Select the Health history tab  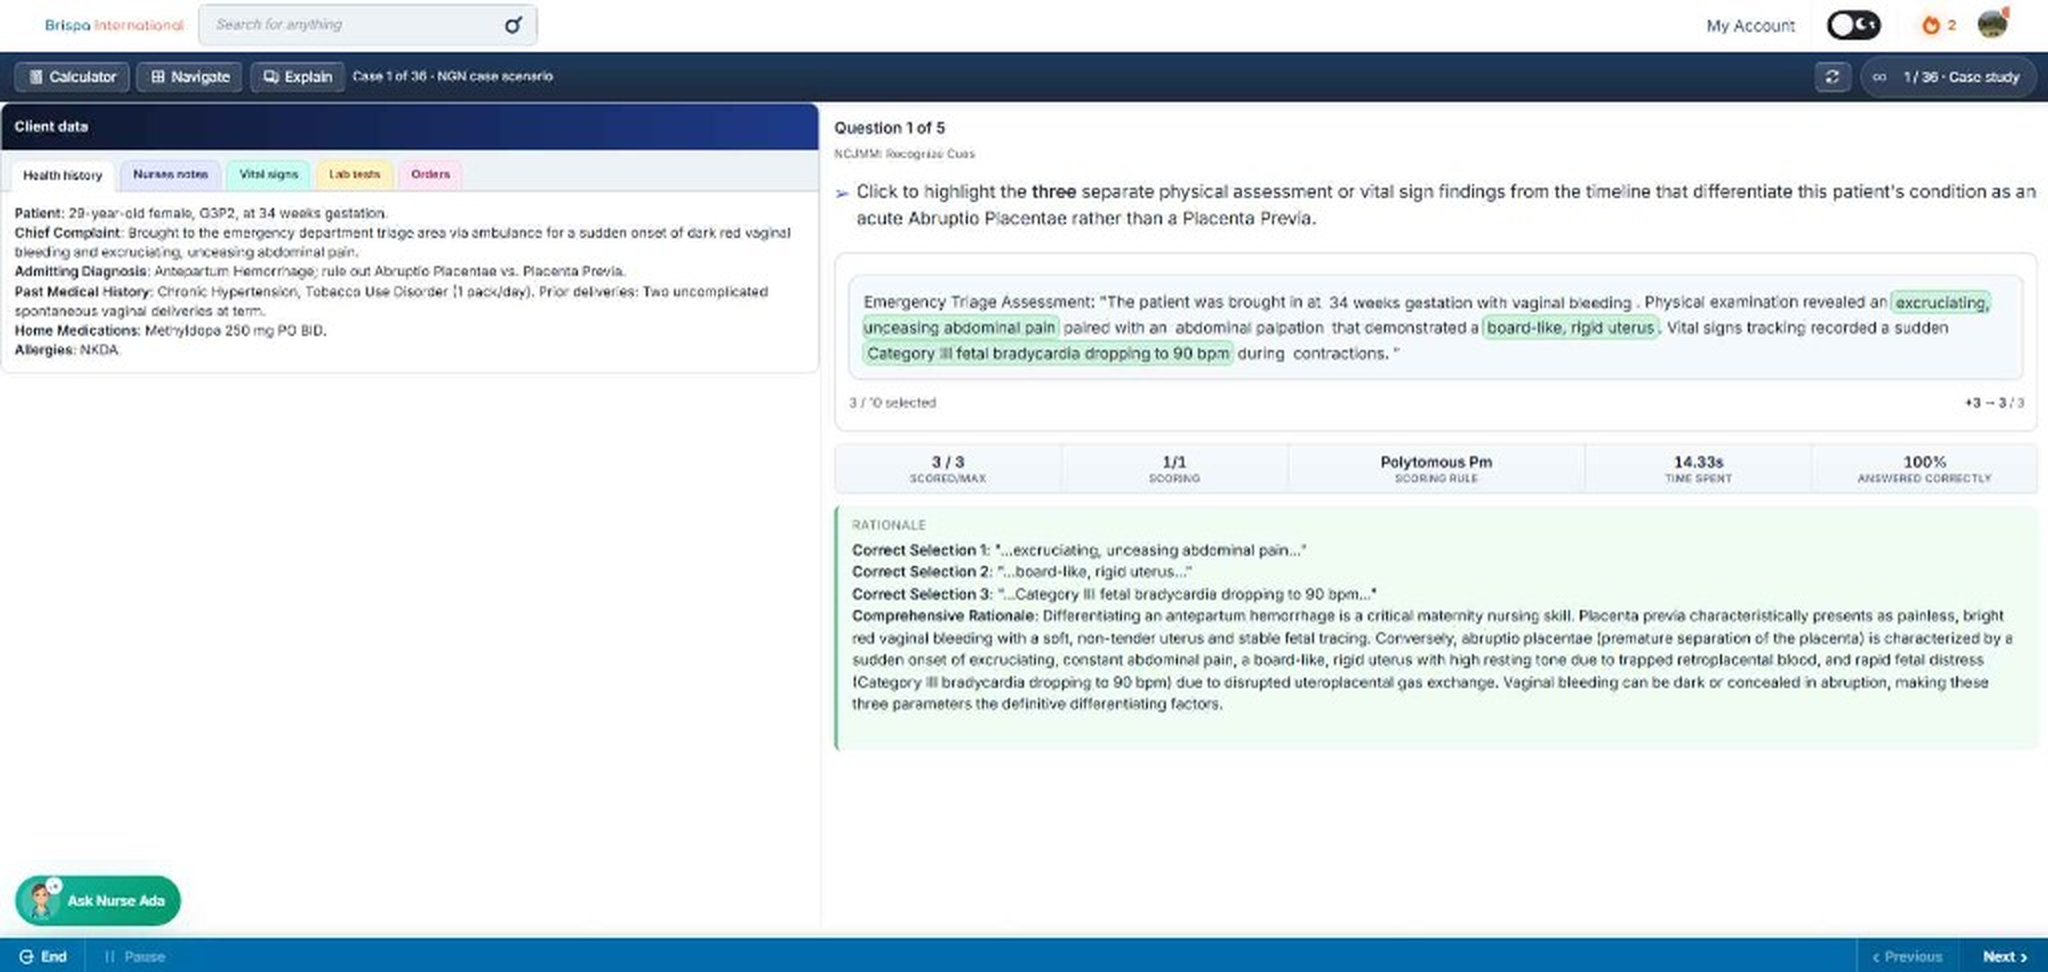click(x=62, y=175)
